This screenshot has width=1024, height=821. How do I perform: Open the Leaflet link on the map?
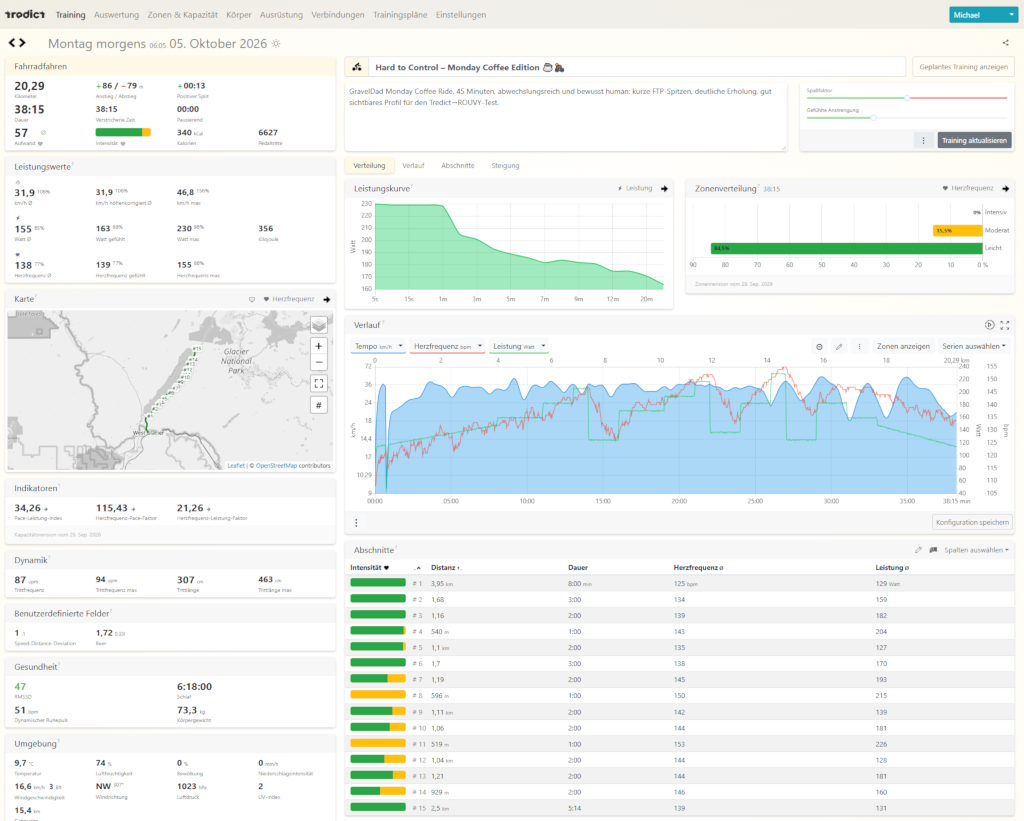236,466
